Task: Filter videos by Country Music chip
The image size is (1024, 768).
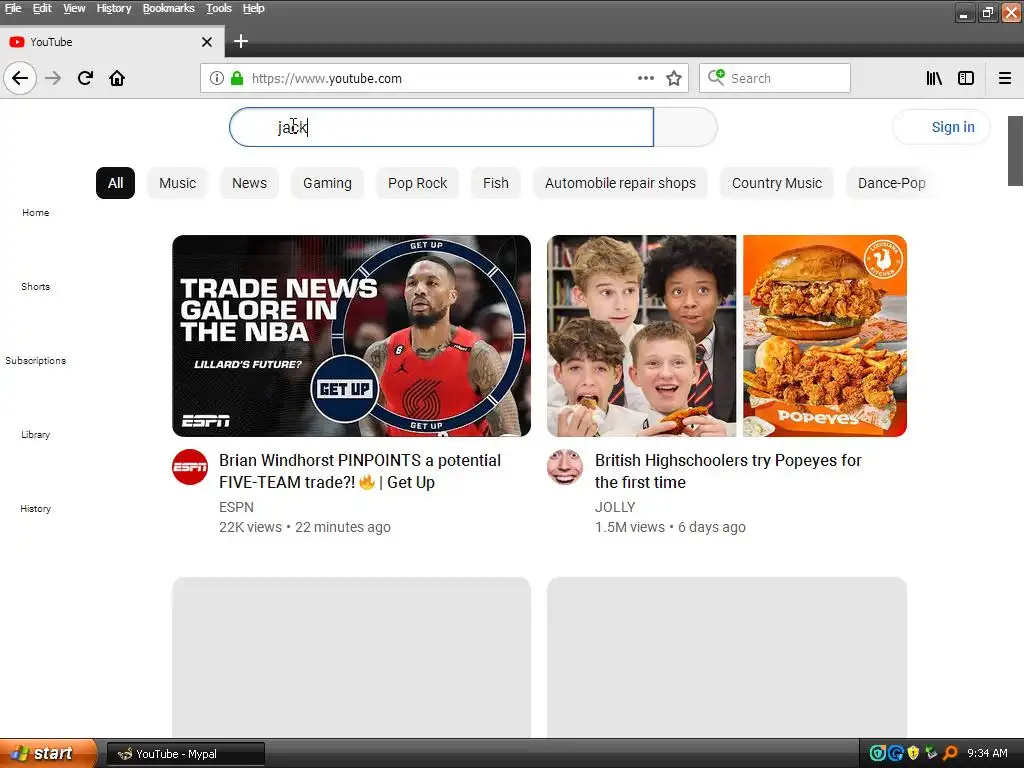Action: pos(777,183)
